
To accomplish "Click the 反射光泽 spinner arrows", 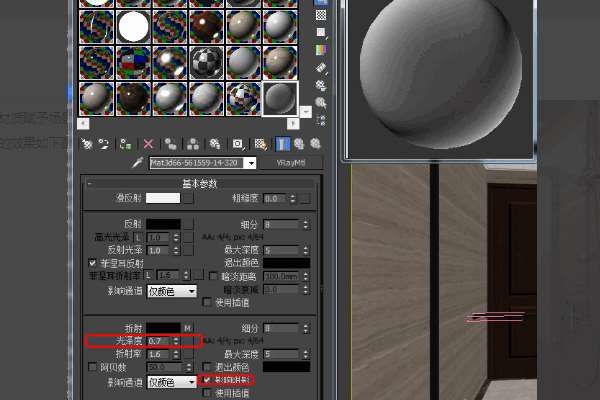I will pyautogui.click(x=176, y=250).
